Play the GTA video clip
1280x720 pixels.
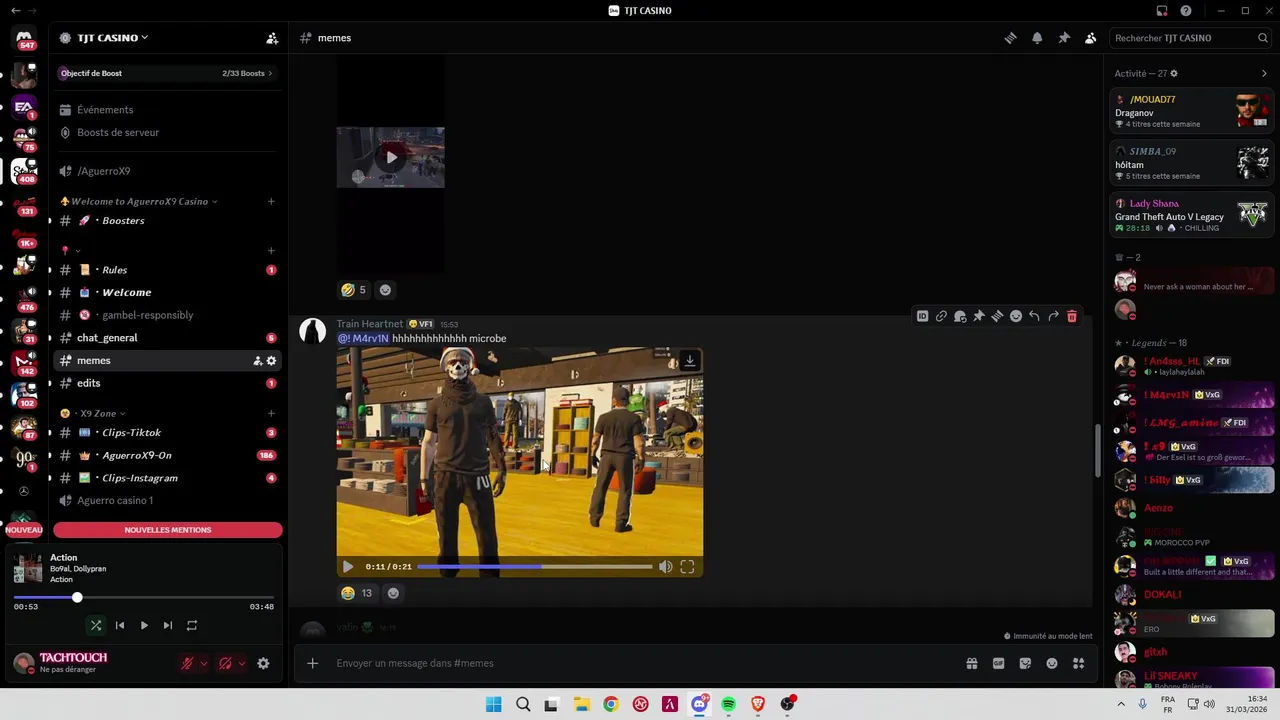click(x=348, y=566)
